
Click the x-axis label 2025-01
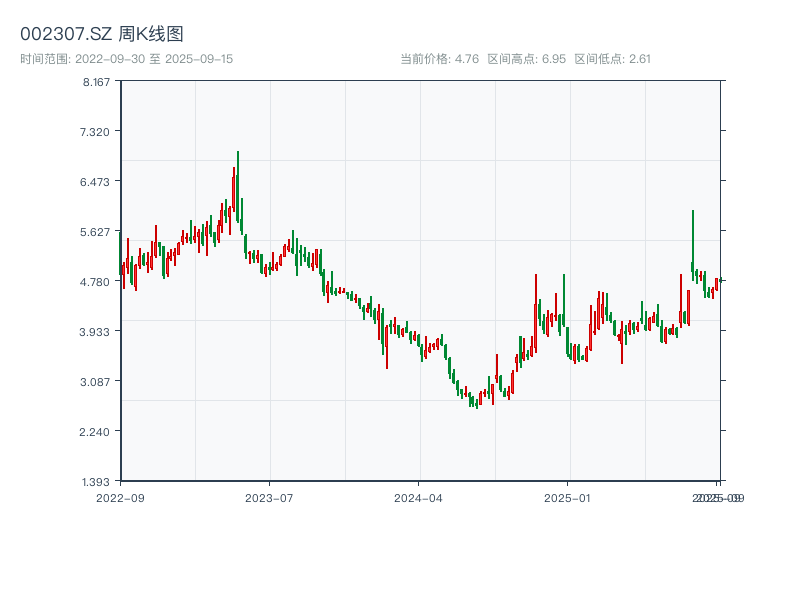pyautogui.click(x=567, y=498)
